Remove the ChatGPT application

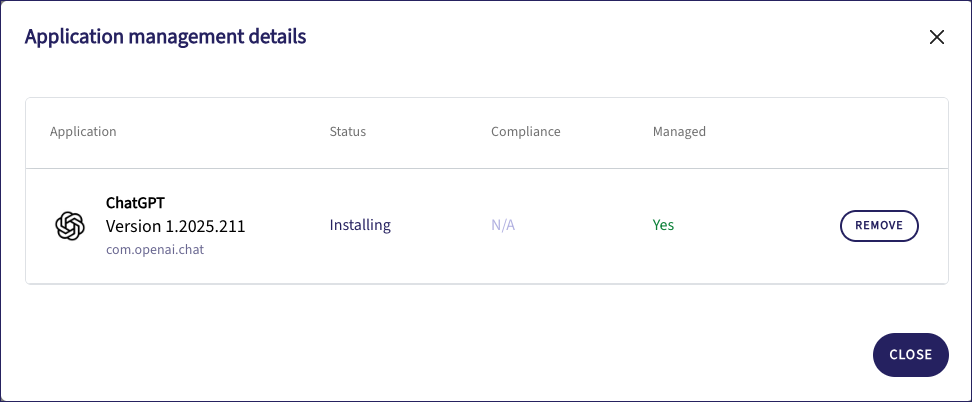[x=879, y=226]
